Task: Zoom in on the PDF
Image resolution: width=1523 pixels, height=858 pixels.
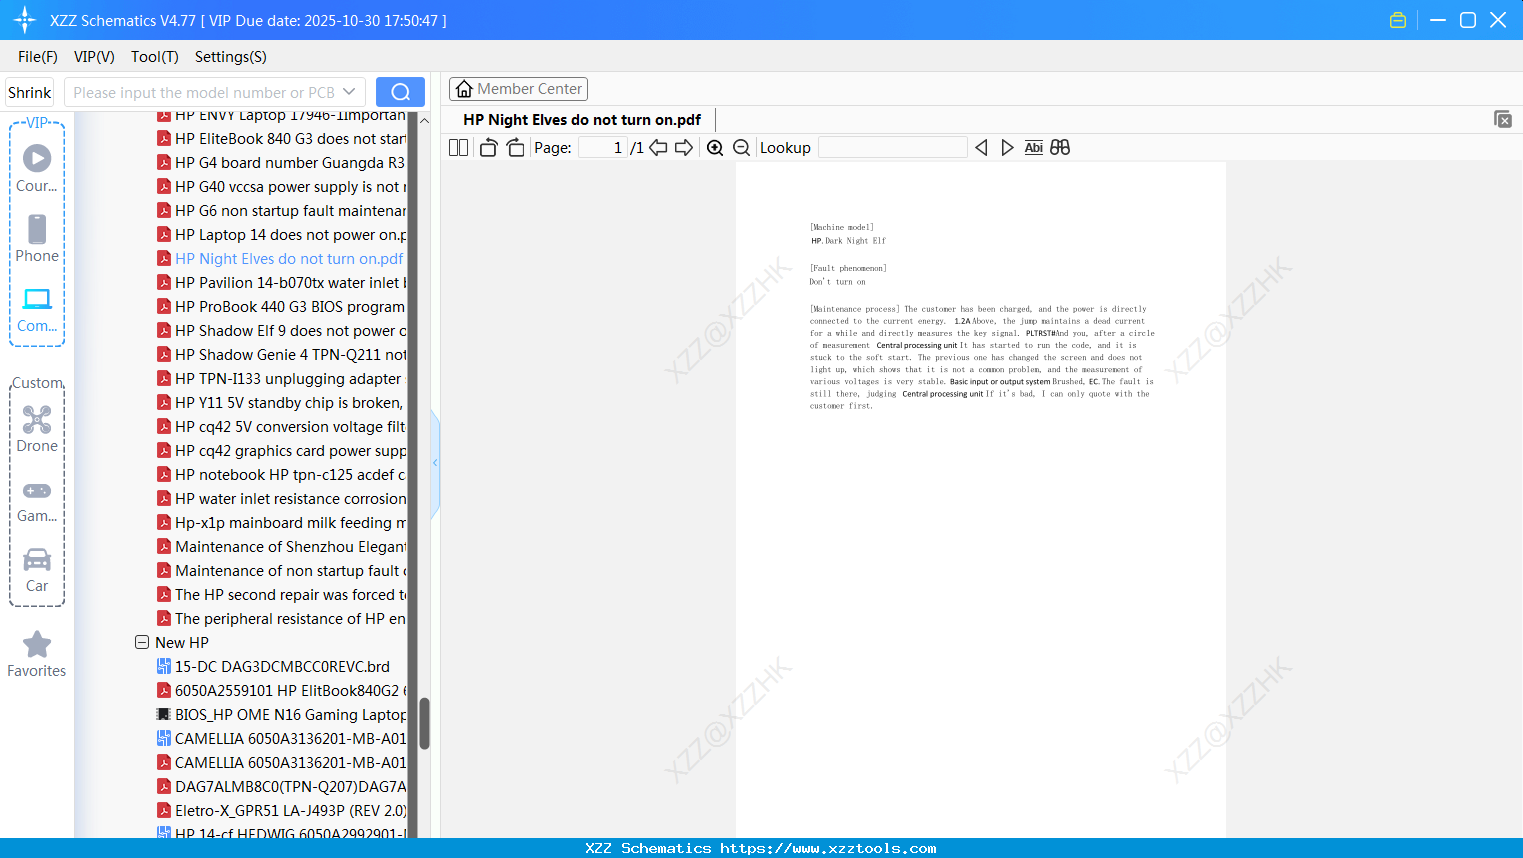Action: pos(715,148)
